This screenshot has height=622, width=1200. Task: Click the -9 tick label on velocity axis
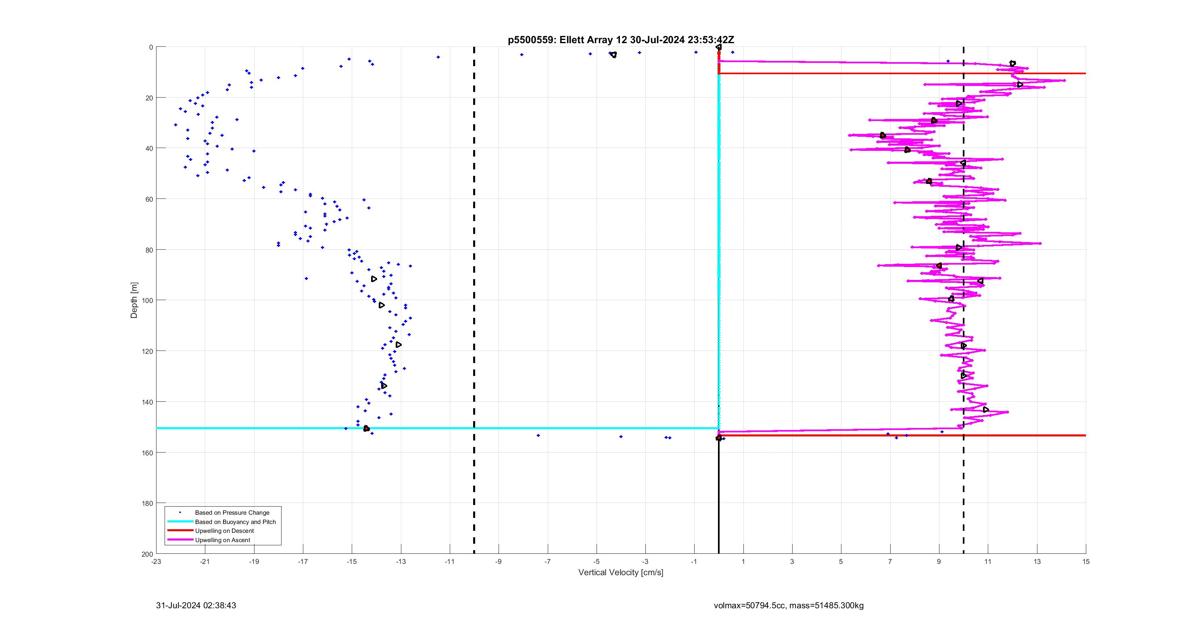tap(499, 561)
